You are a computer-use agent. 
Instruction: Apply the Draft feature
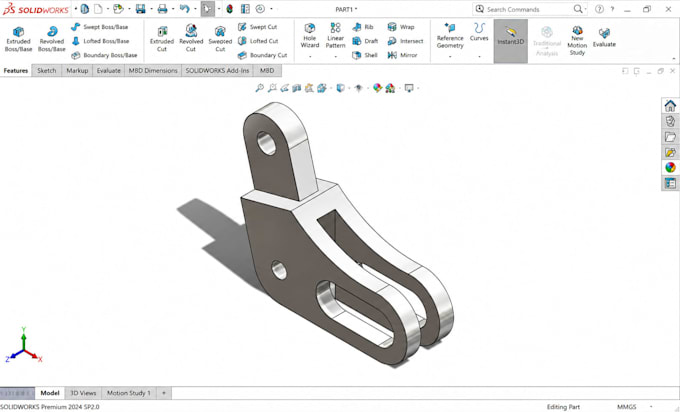point(365,41)
